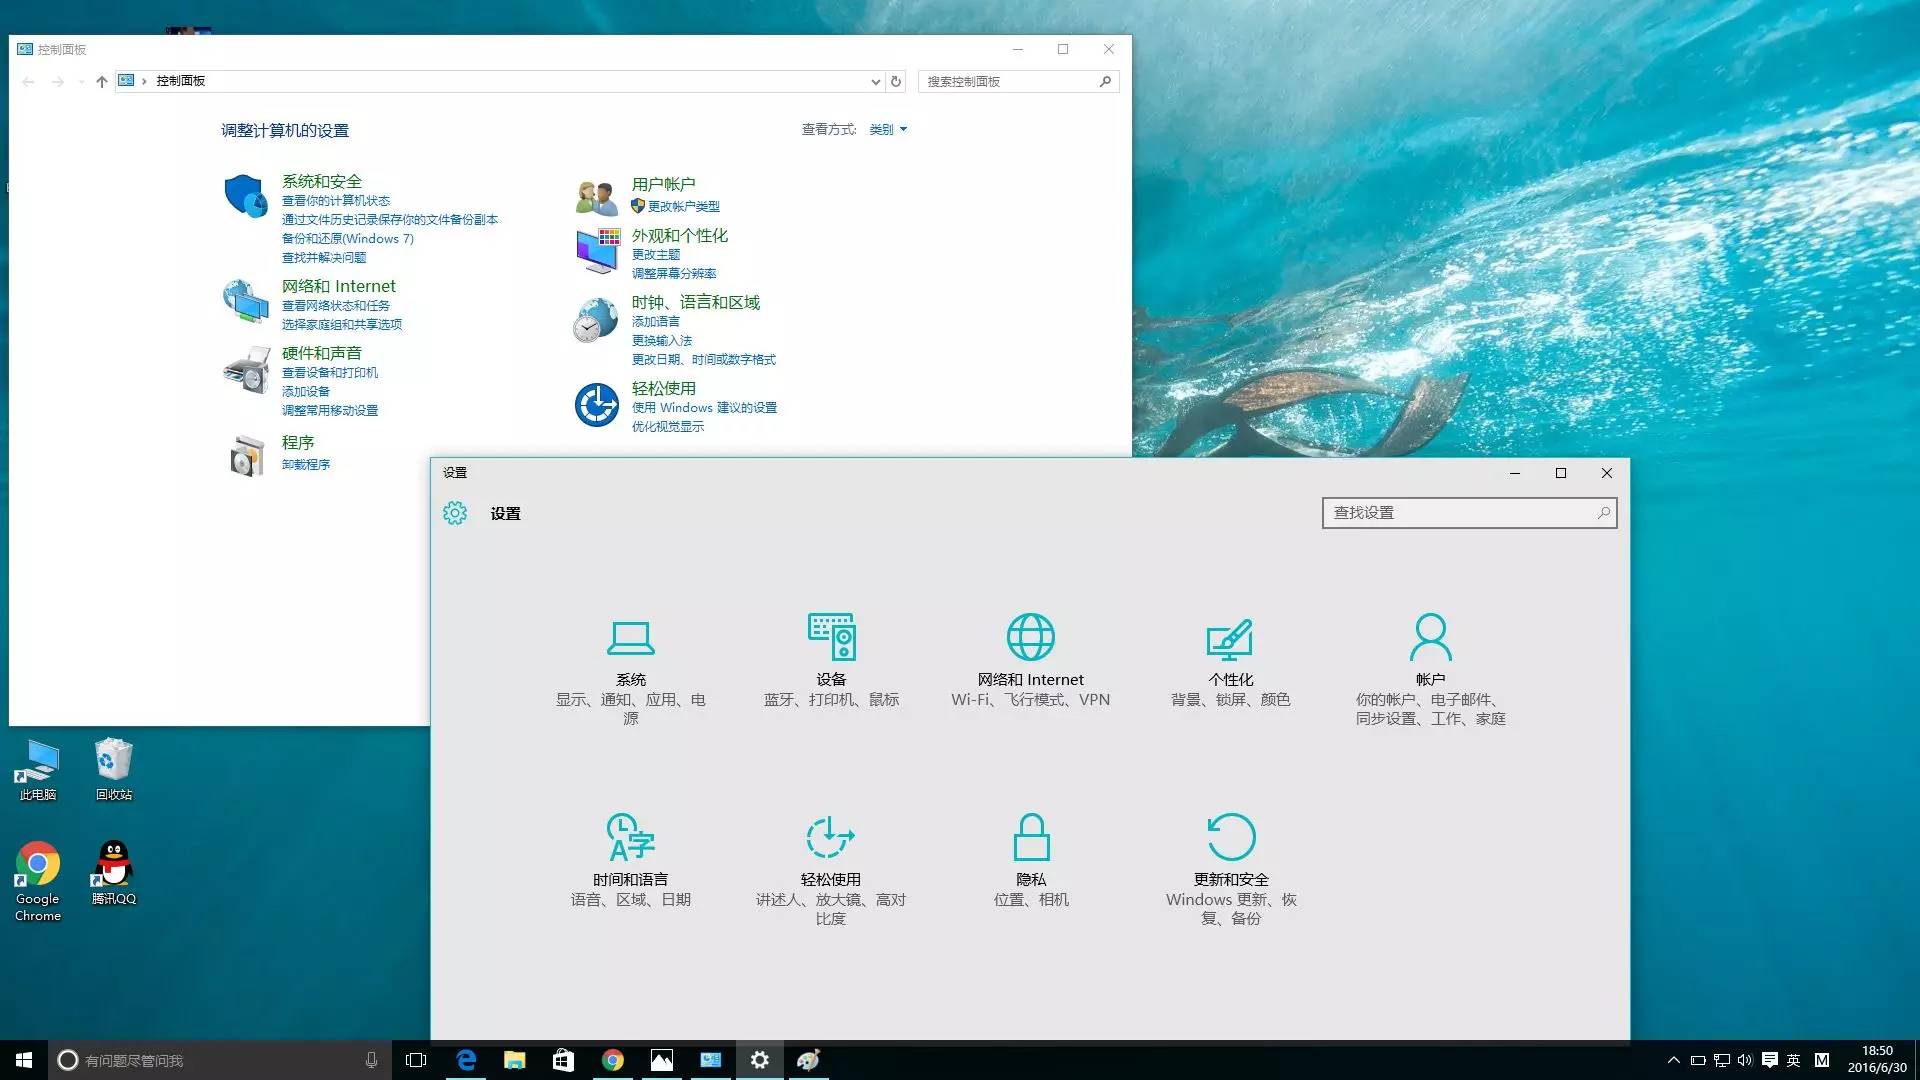Image resolution: width=1920 pixels, height=1080 pixels.
Task: Click the 外观和个性化 monitor icon
Action: pyautogui.click(x=597, y=250)
